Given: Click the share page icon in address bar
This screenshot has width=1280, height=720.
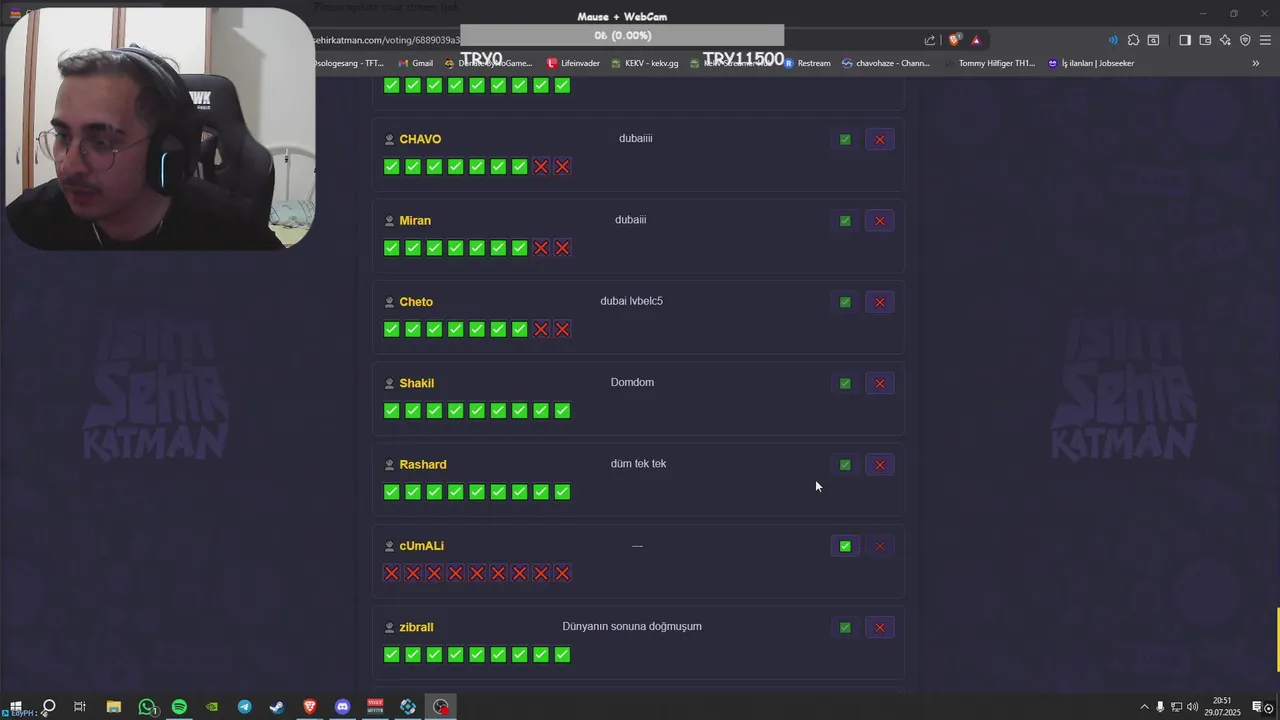Looking at the screenshot, I should tap(930, 40).
